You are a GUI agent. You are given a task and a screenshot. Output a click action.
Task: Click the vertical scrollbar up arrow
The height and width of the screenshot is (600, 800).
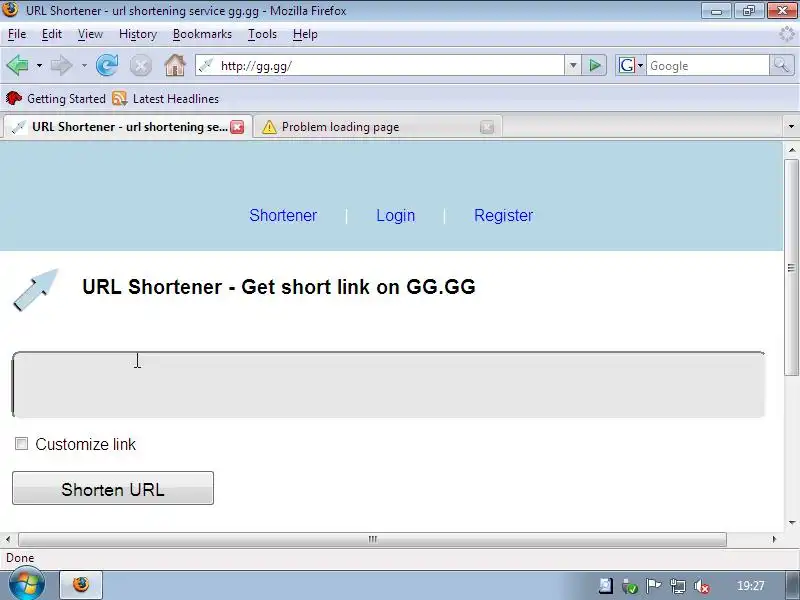click(x=791, y=150)
